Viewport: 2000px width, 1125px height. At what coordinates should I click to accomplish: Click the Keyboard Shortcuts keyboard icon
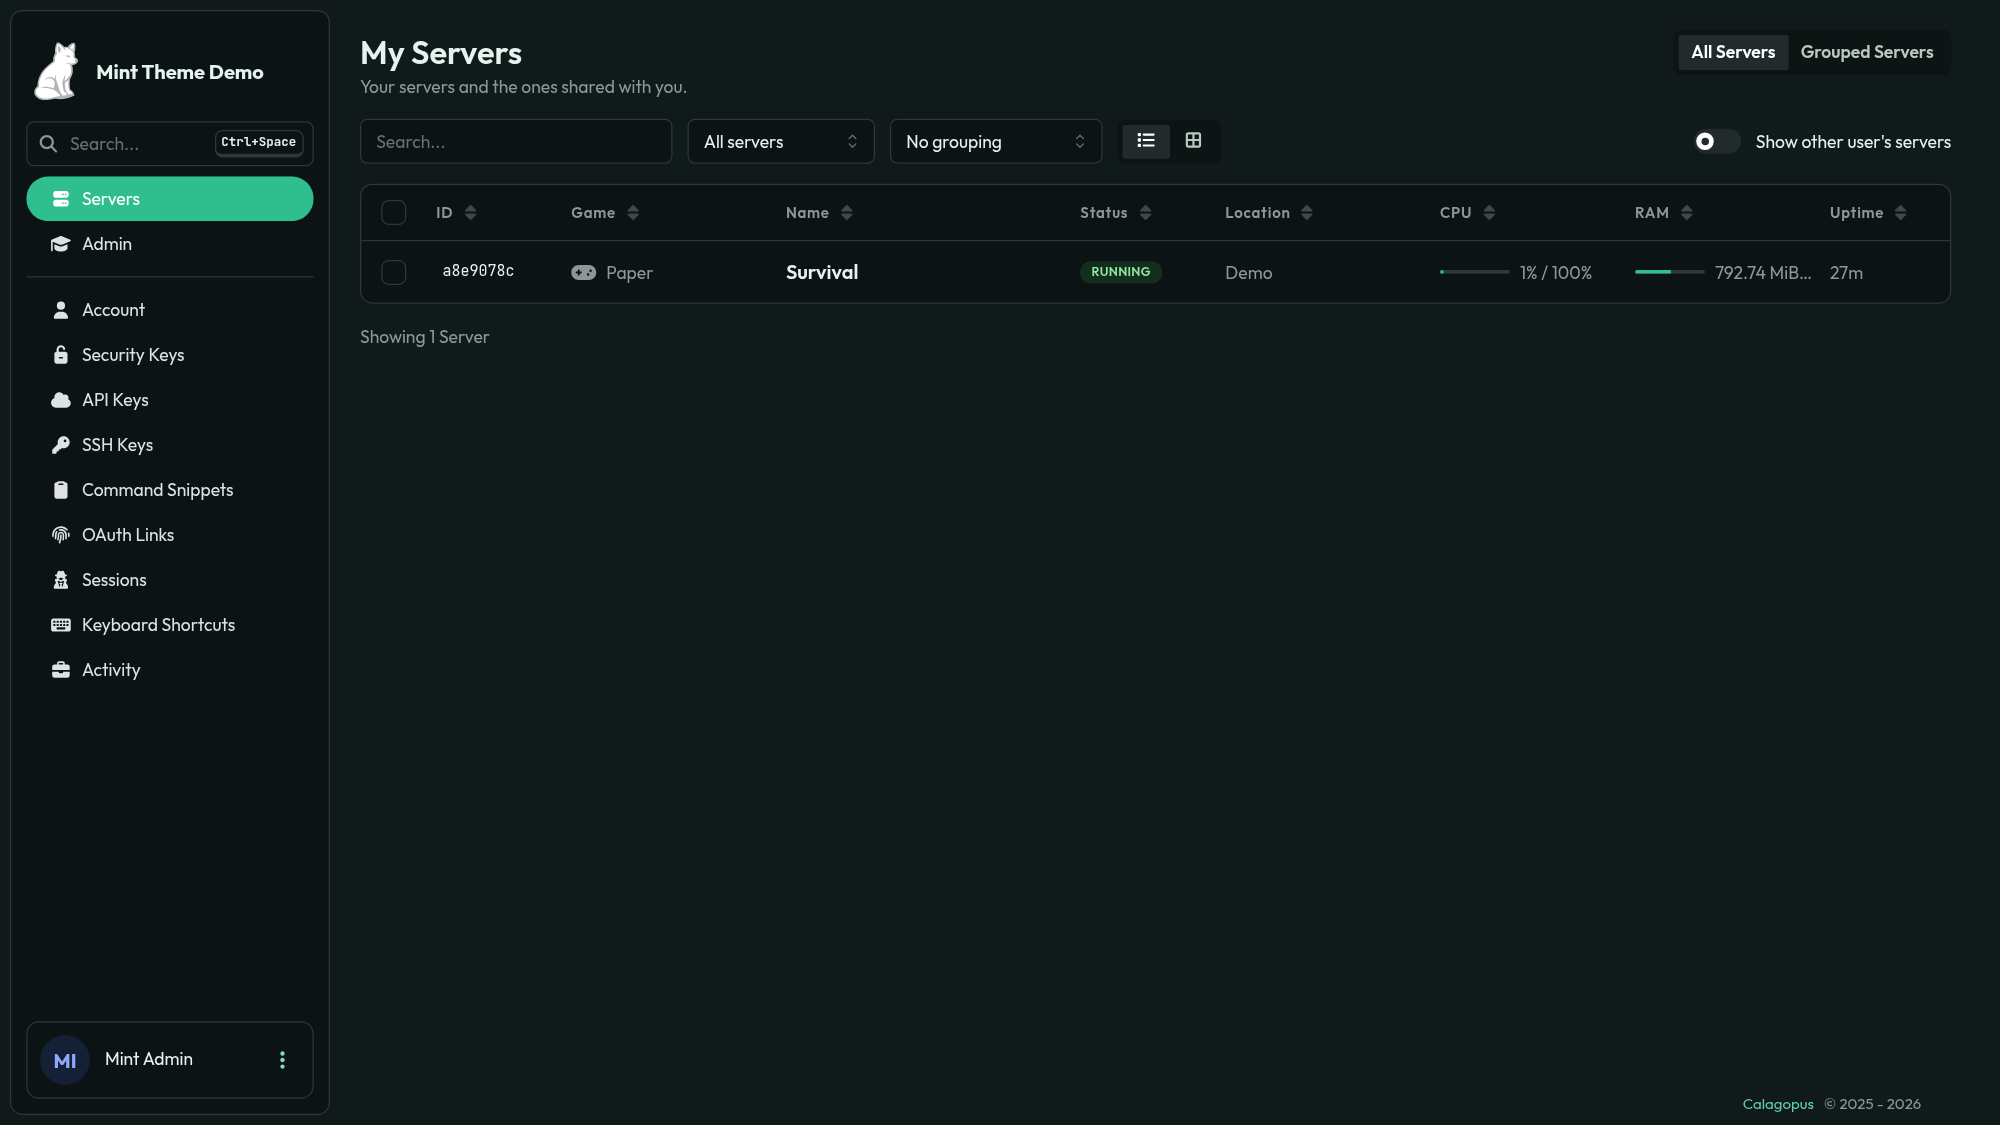coord(61,625)
